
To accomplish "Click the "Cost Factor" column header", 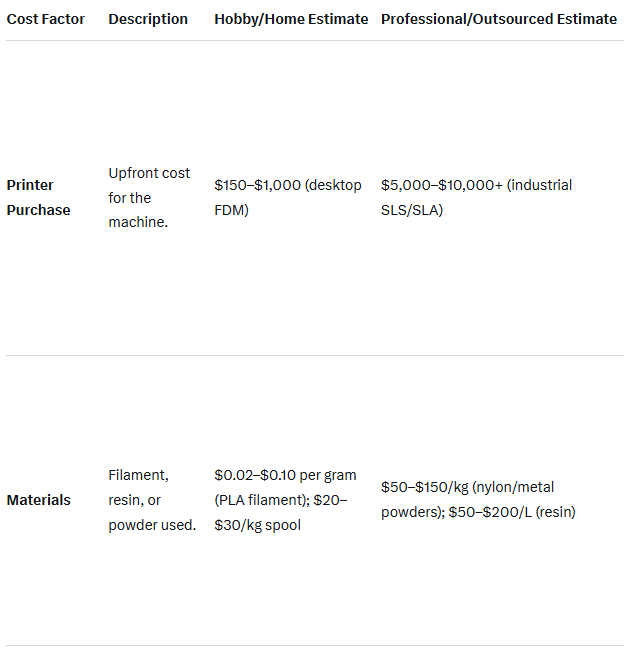I will tap(45, 19).
